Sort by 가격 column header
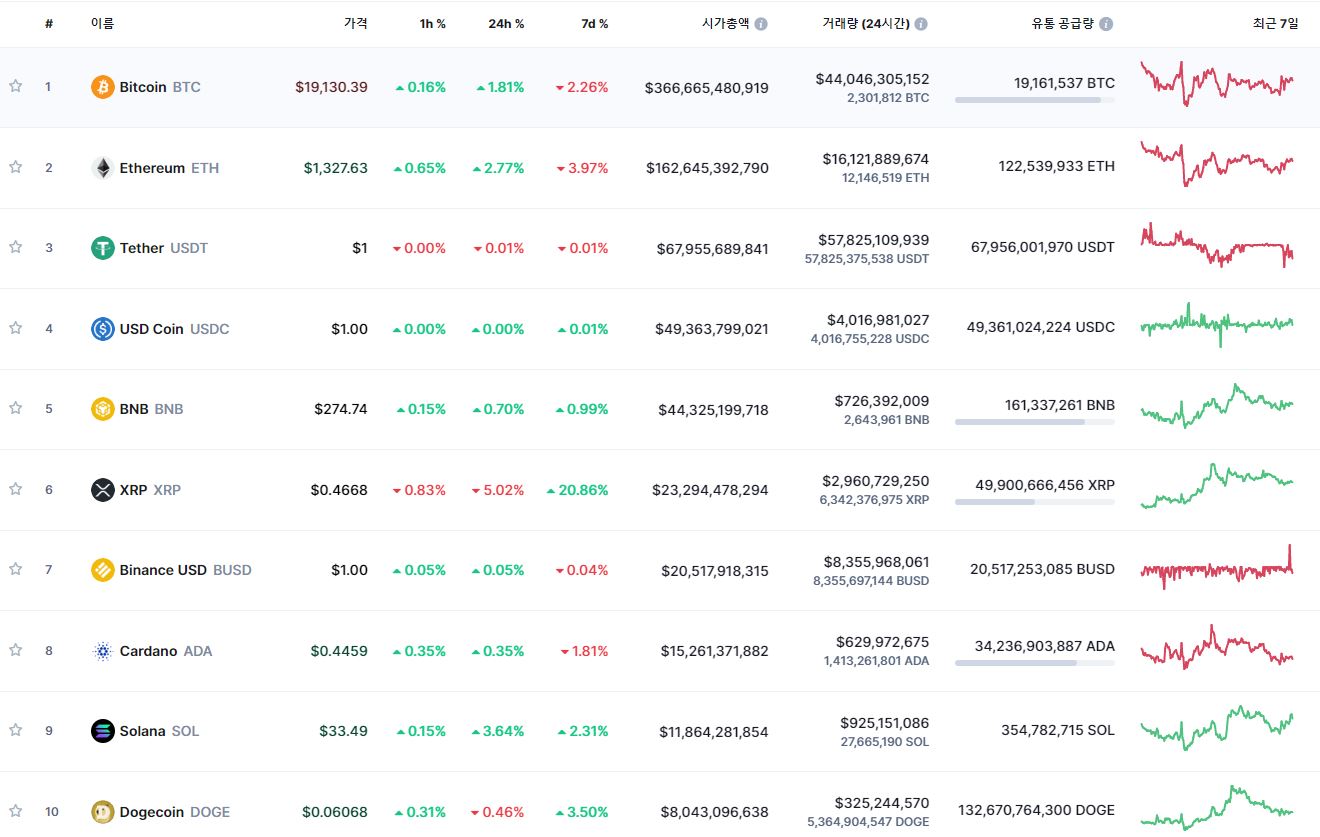This screenshot has width=1320, height=837. (355, 23)
